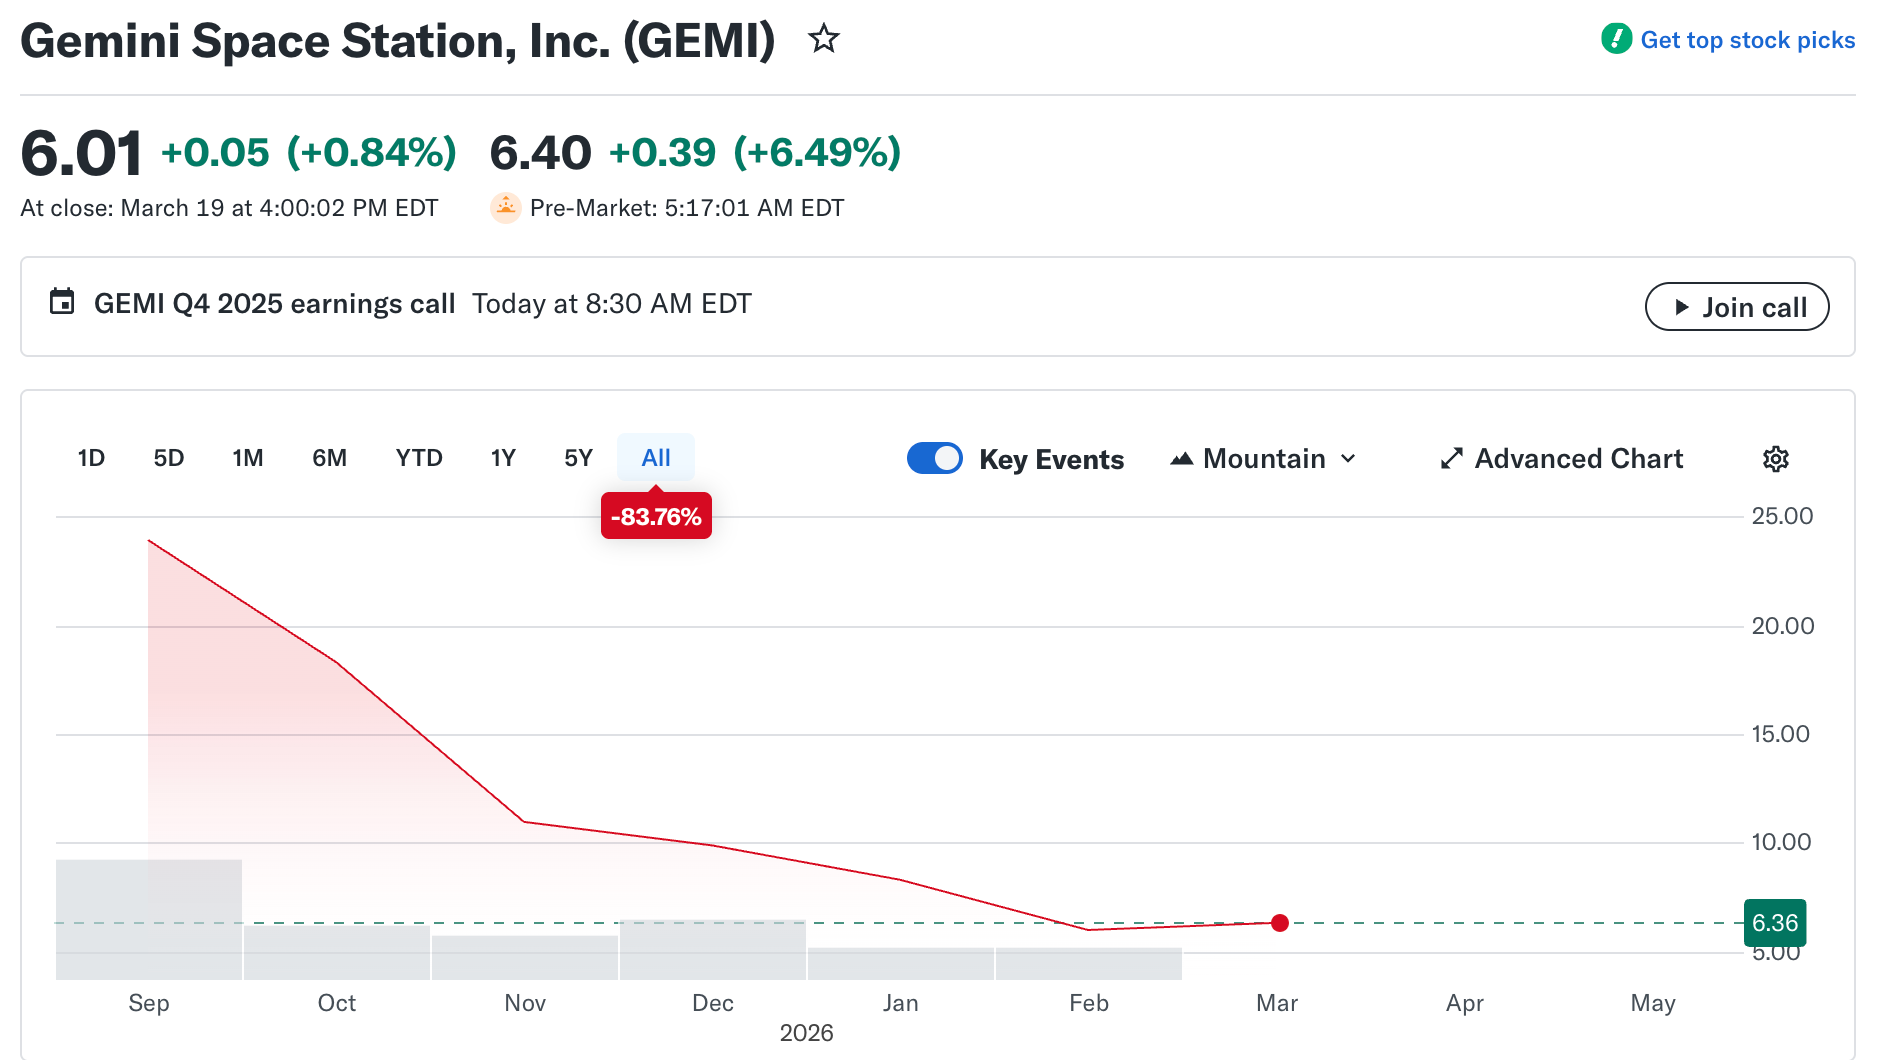The width and height of the screenshot is (1890, 1060).
Task: Toggle the All timeframe highlight
Action: [x=655, y=457]
